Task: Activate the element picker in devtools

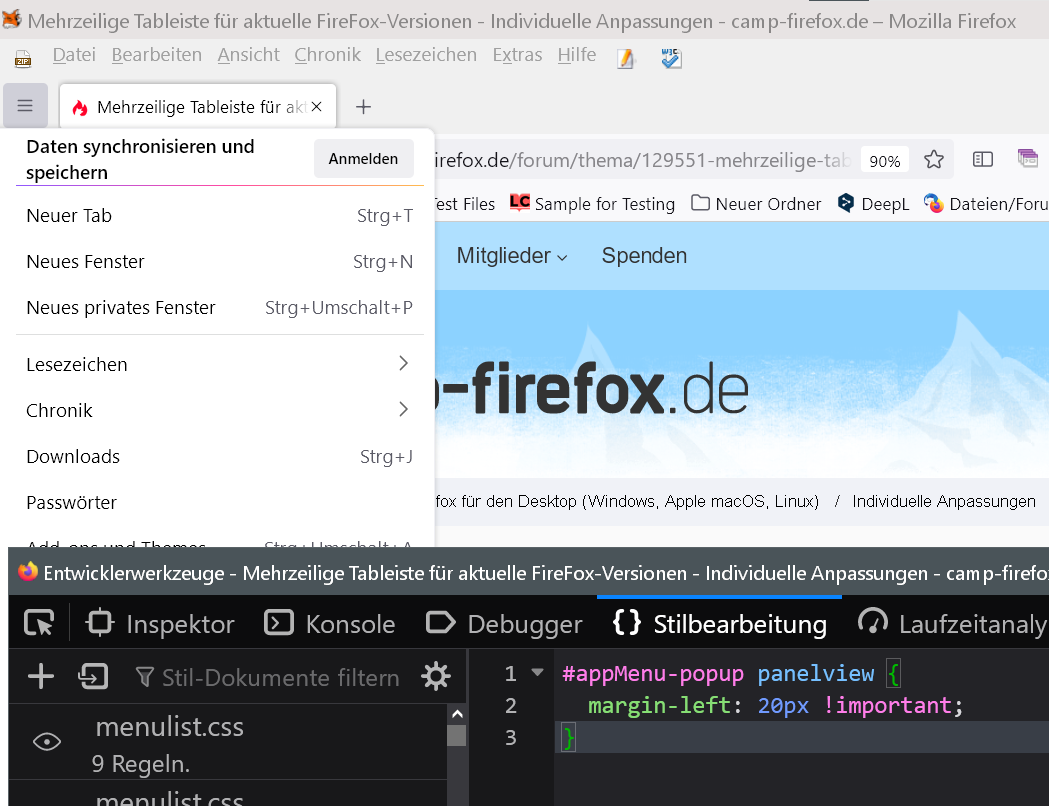Action: pos(39,623)
